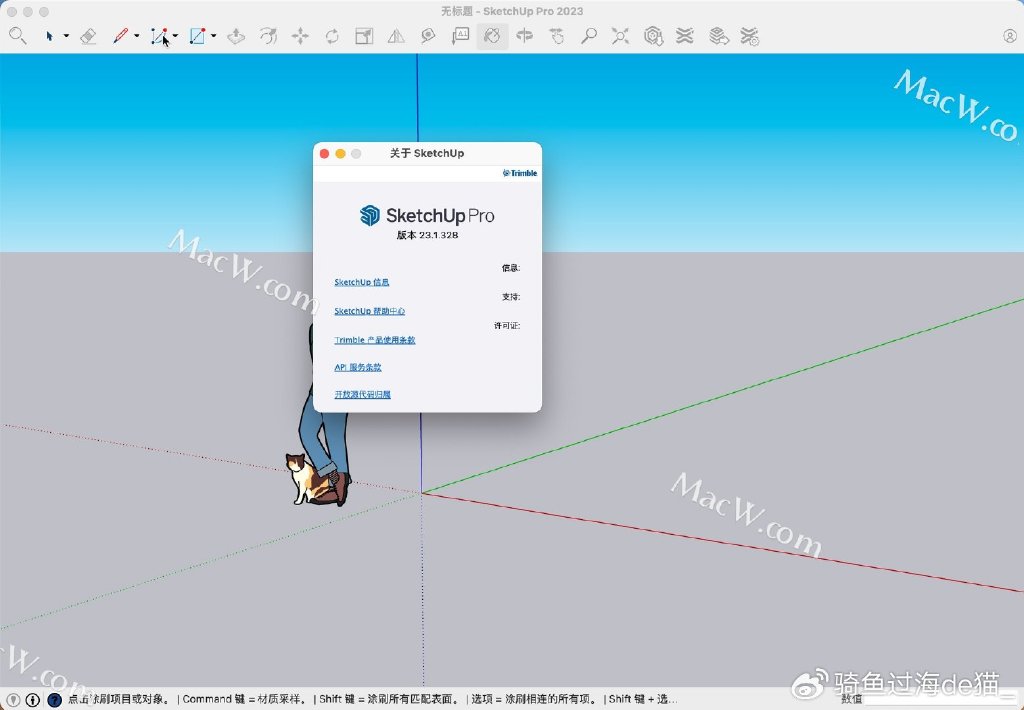Open Extension Warehouse icon
Image resolution: width=1024 pixels, height=710 pixels.
tap(684, 36)
